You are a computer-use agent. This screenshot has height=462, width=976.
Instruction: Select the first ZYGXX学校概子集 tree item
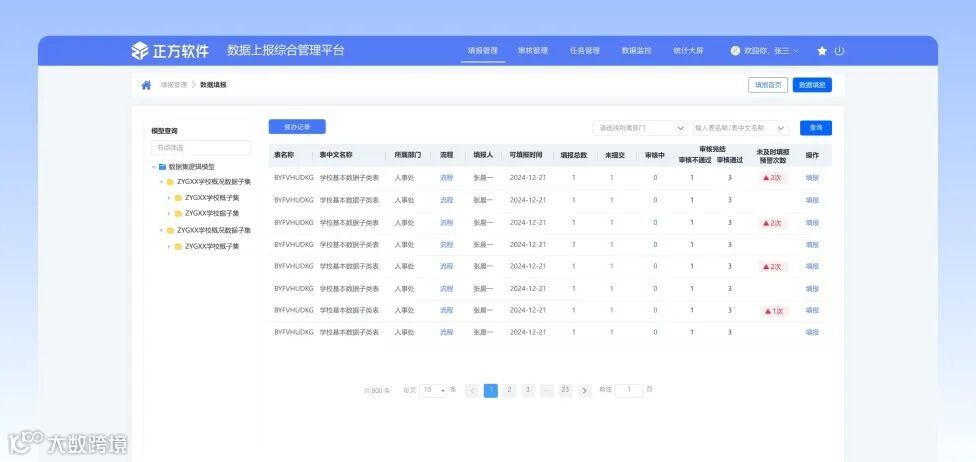(212, 198)
